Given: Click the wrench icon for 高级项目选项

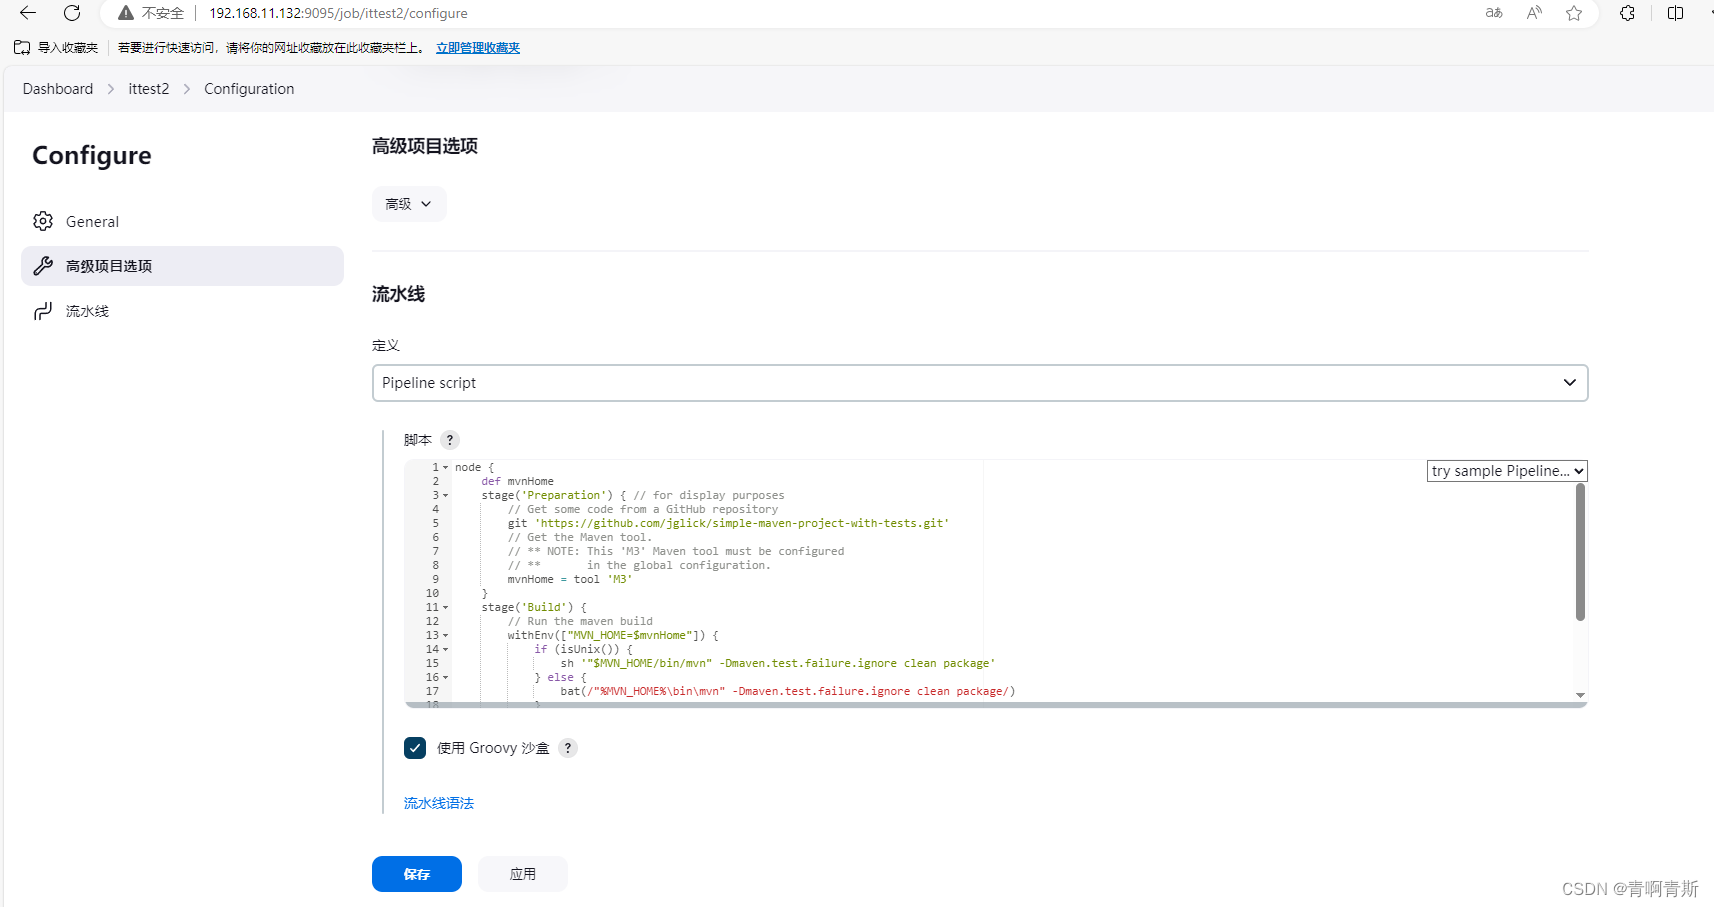Looking at the screenshot, I should [43, 266].
